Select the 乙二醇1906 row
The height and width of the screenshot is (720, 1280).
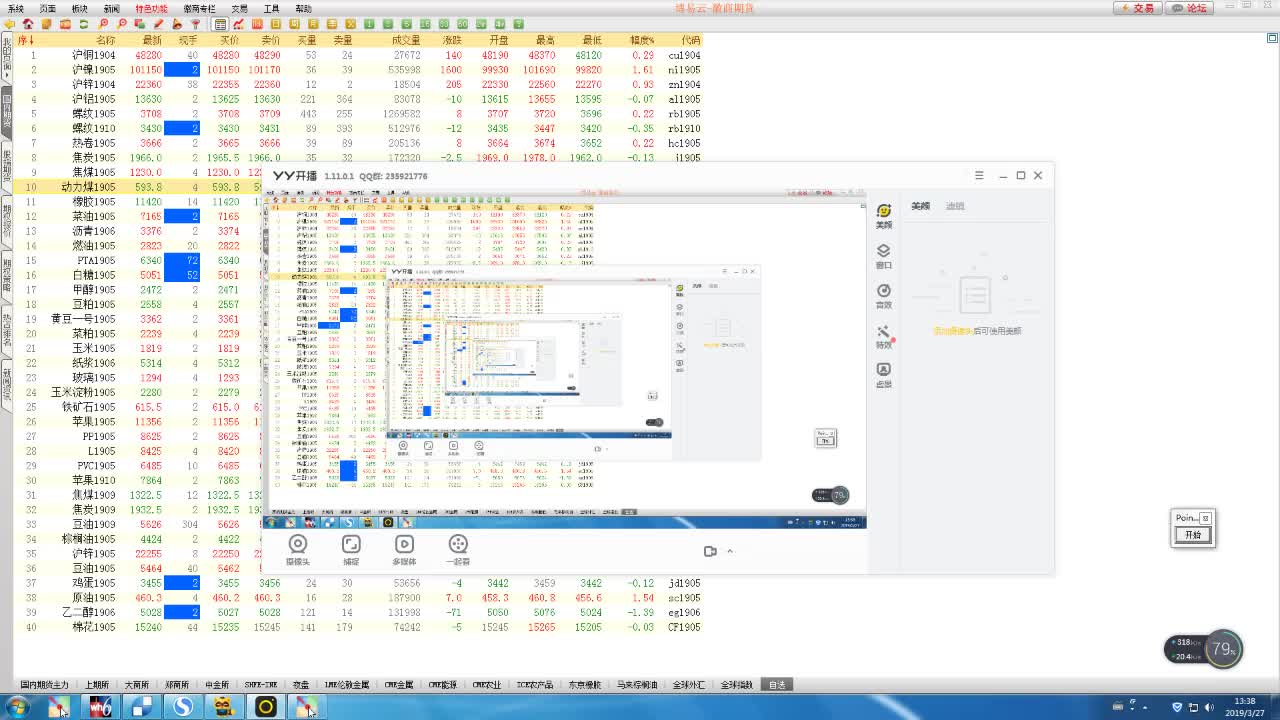click(x=358, y=612)
